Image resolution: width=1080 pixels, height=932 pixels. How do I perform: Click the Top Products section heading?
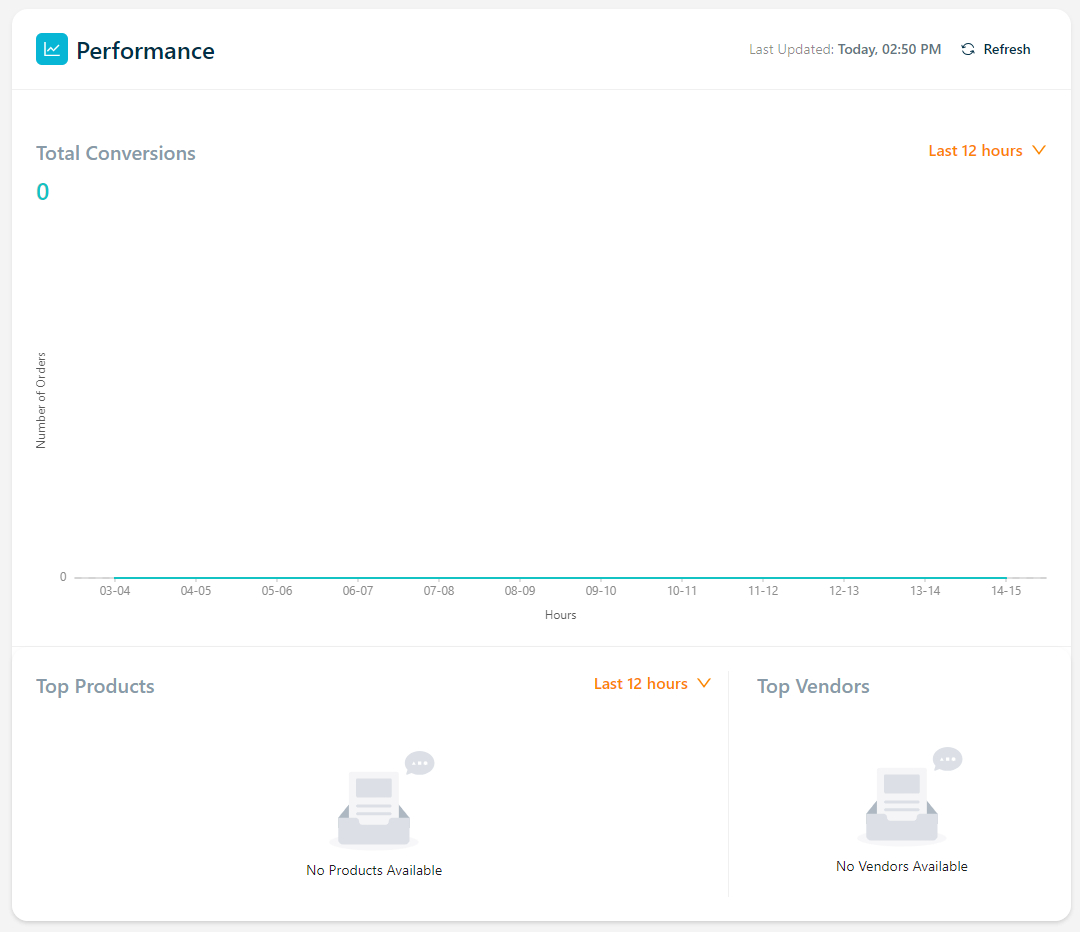click(x=95, y=686)
